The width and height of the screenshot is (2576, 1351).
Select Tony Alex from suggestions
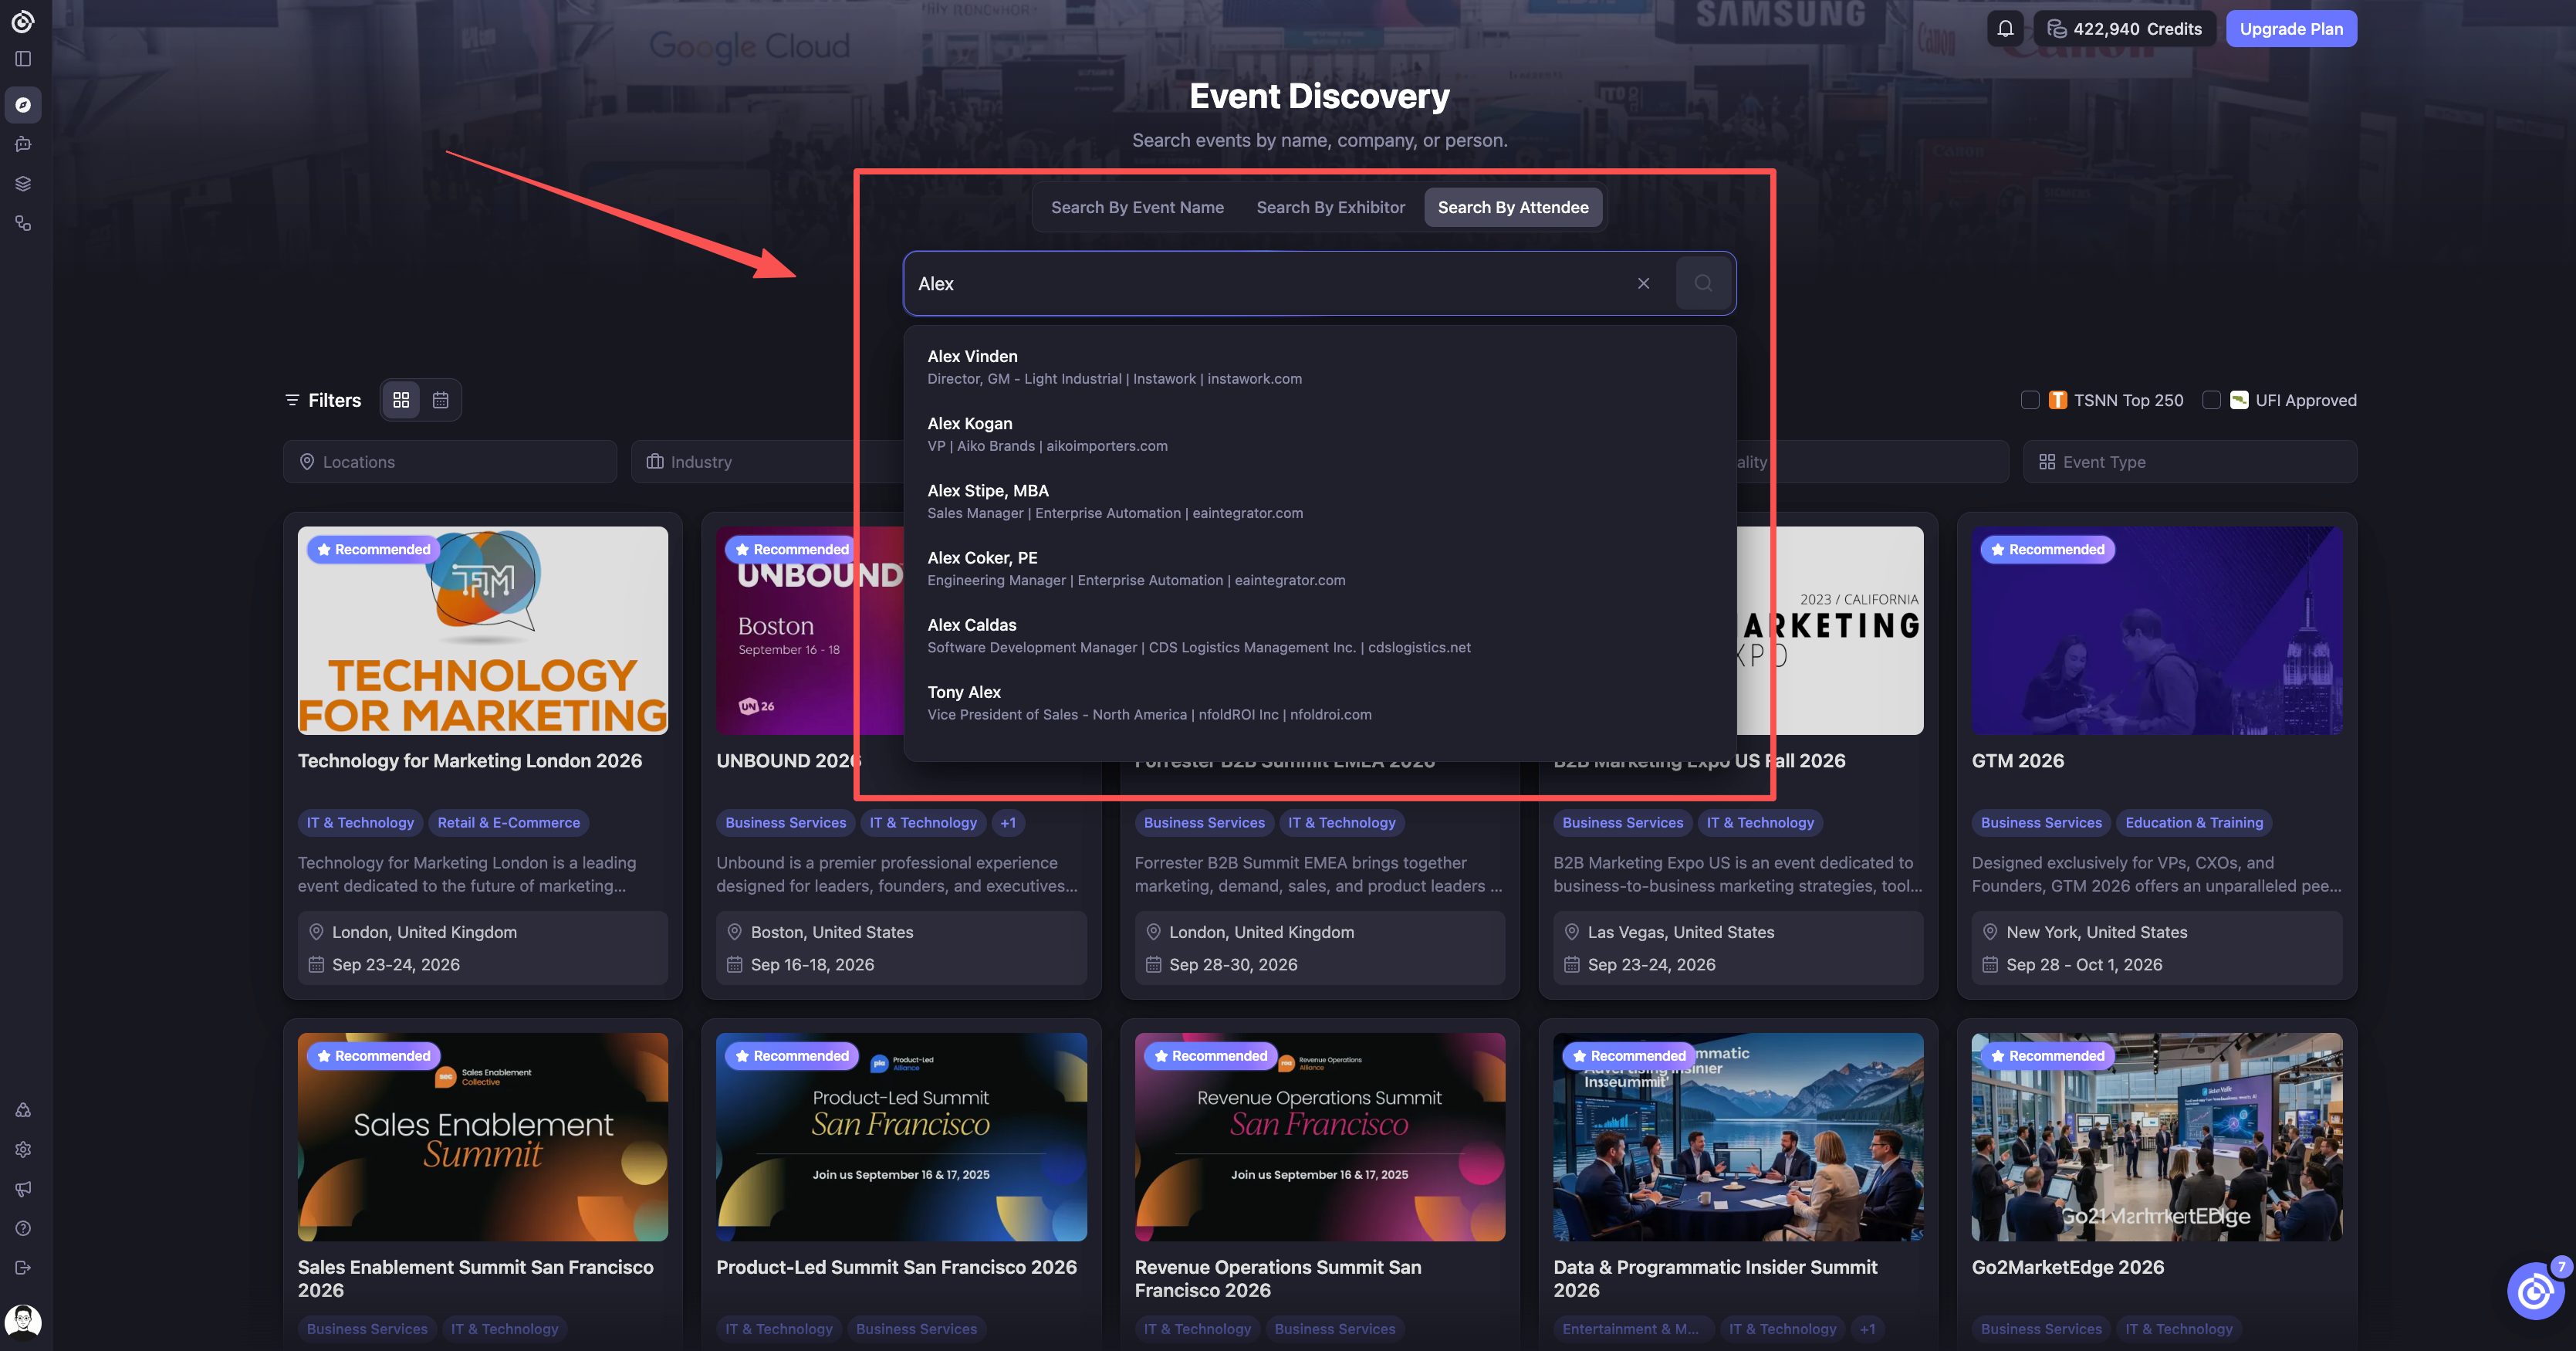pyautogui.click(x=1320, y=702)
